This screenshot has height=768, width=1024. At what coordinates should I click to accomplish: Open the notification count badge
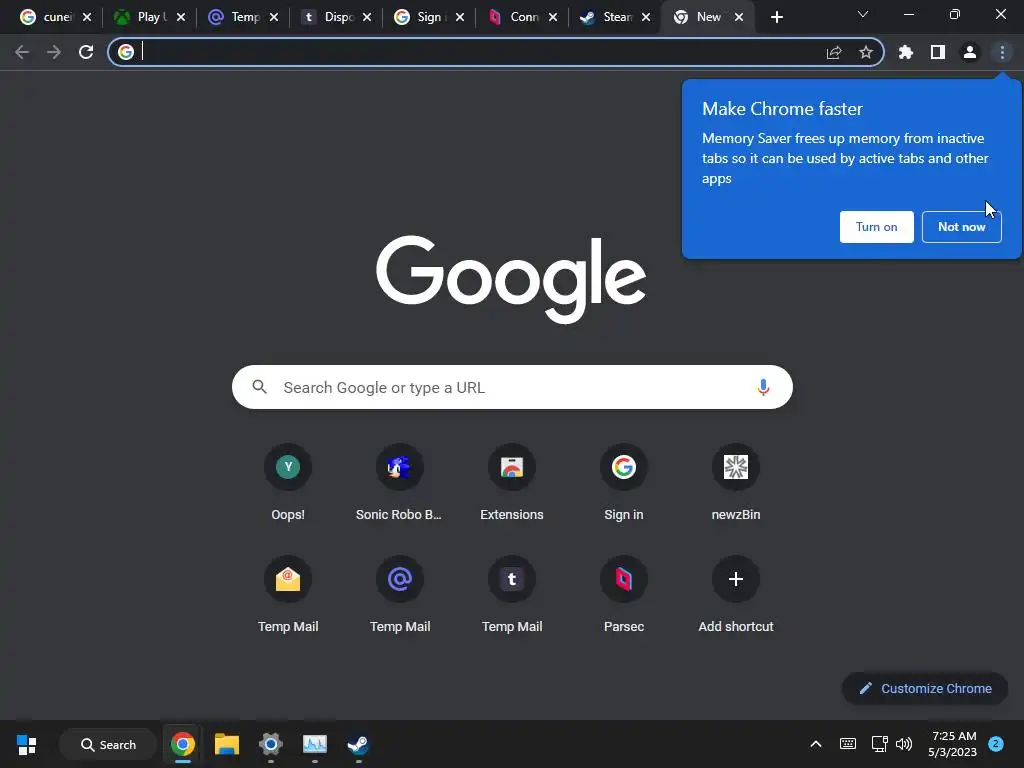point(996,744)
